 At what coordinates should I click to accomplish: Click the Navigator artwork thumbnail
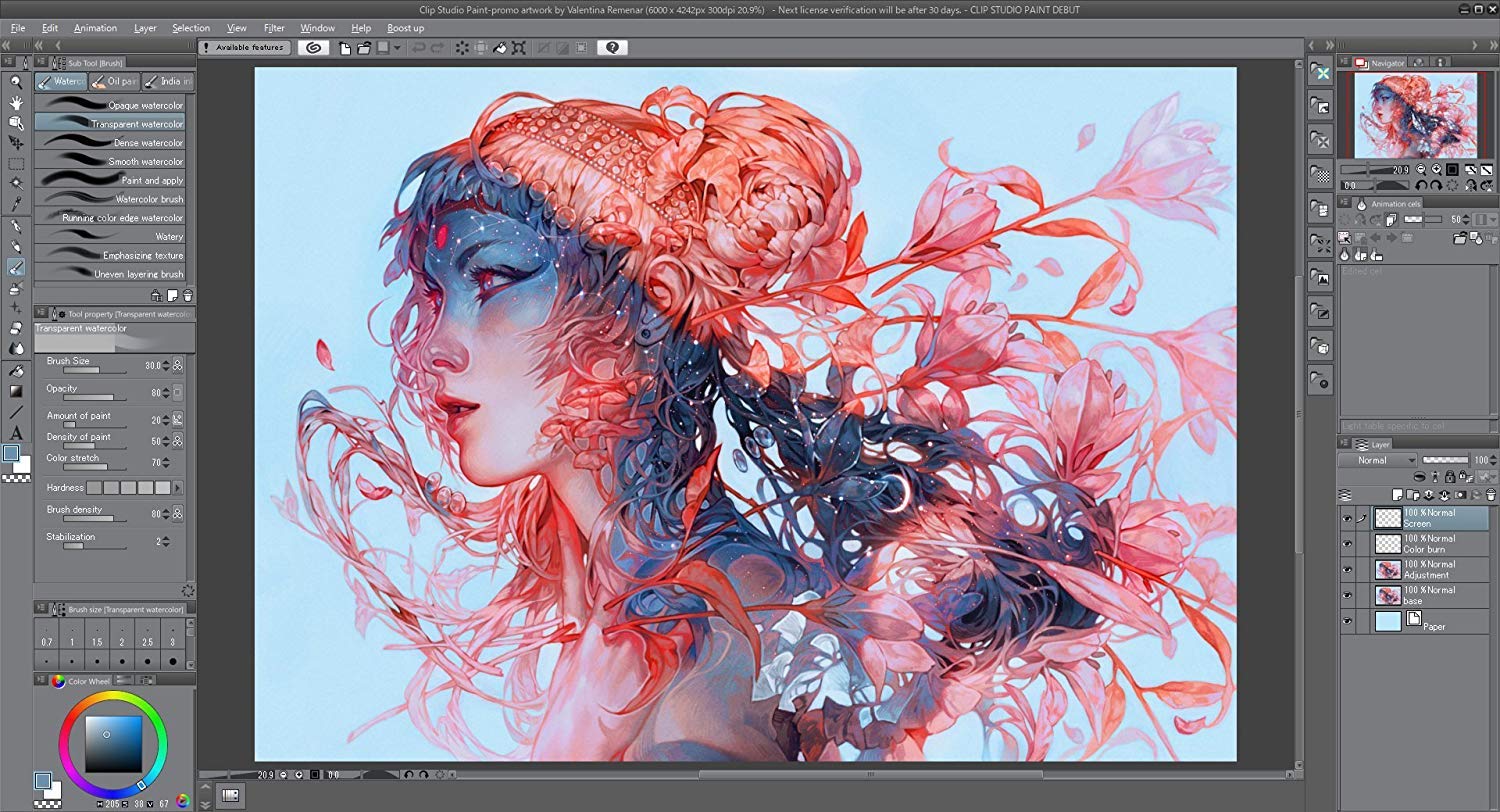(x=1413, y=113)
